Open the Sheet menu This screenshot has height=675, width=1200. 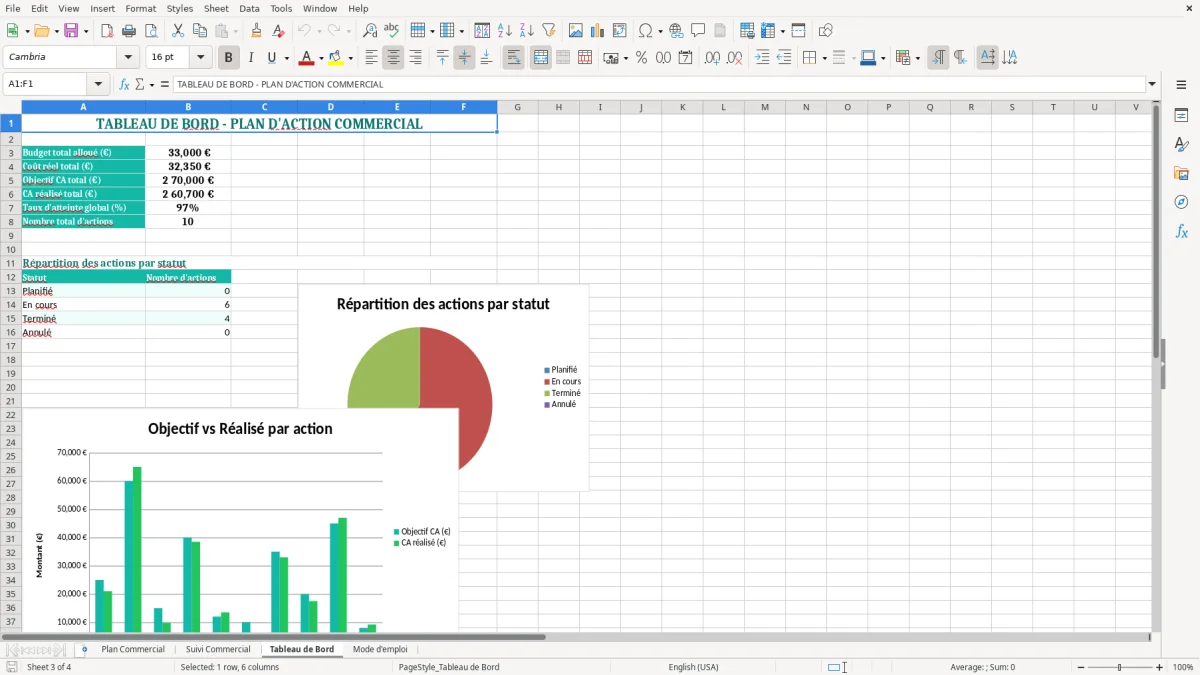point(216,8)
